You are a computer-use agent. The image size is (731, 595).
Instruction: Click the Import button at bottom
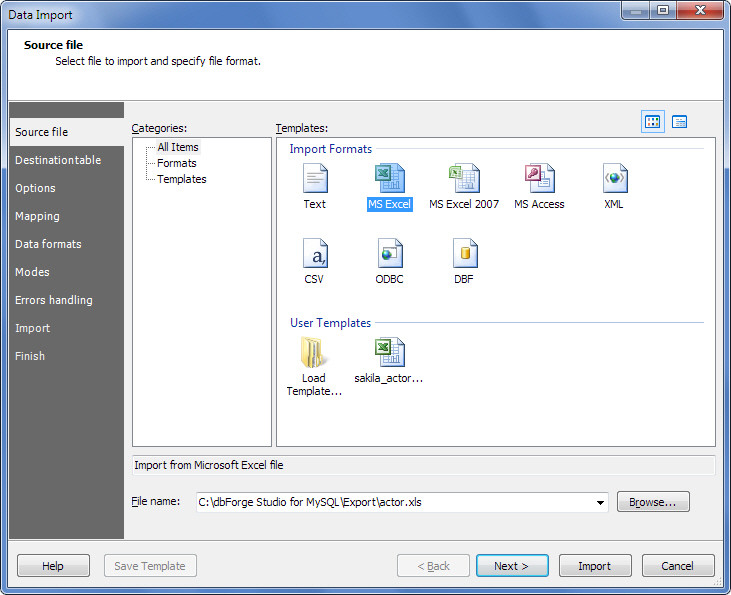coord(595,566)
